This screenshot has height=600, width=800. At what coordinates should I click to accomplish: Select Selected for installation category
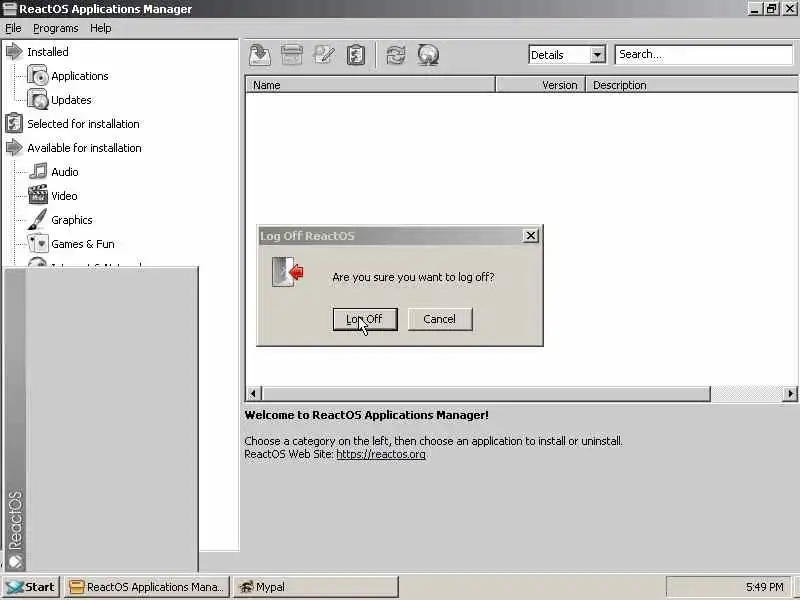[83, 124]
